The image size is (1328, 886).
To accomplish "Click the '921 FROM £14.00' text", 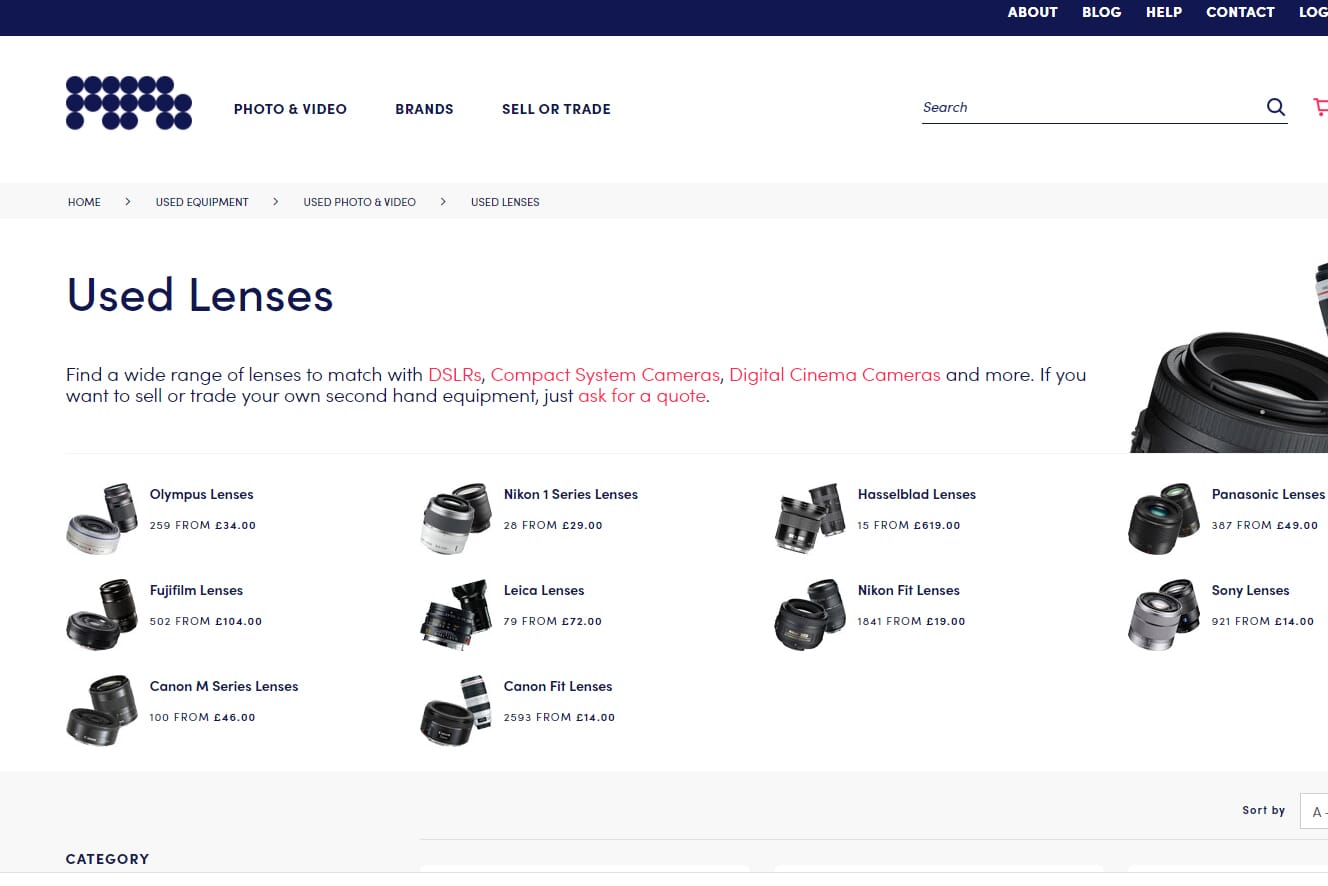I will tap(1263, 621).
